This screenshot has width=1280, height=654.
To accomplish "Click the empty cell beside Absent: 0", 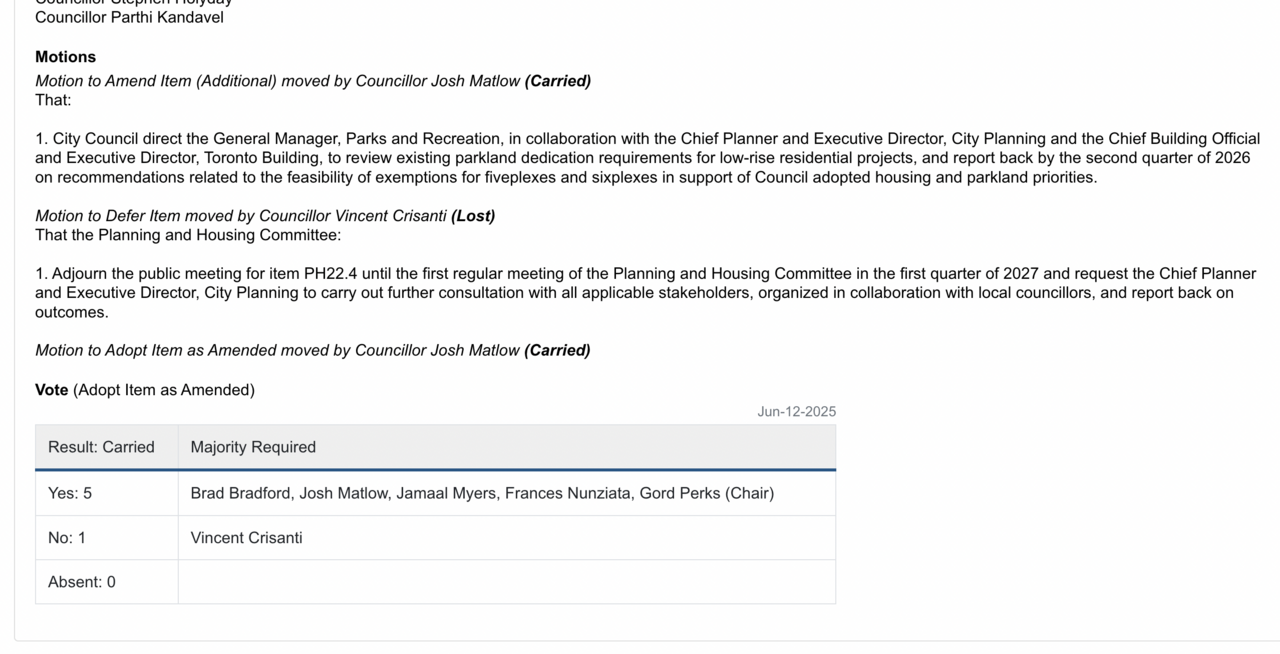I will tap(506, 582).
